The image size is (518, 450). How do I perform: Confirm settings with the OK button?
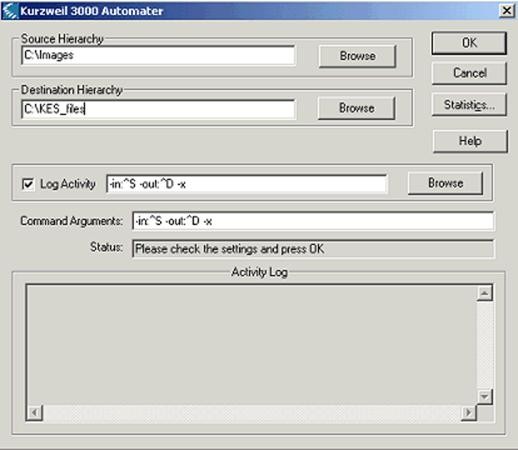(x=469, y=43)
